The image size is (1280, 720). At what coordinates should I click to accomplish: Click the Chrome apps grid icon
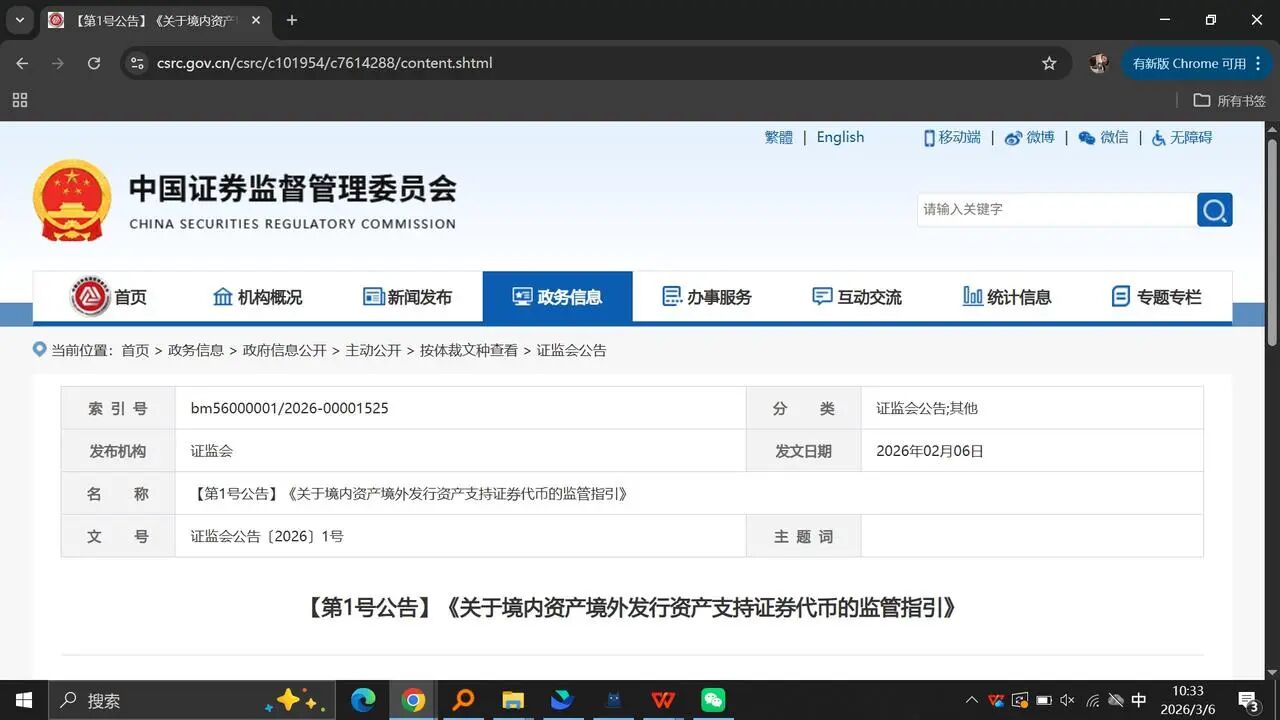20,100
